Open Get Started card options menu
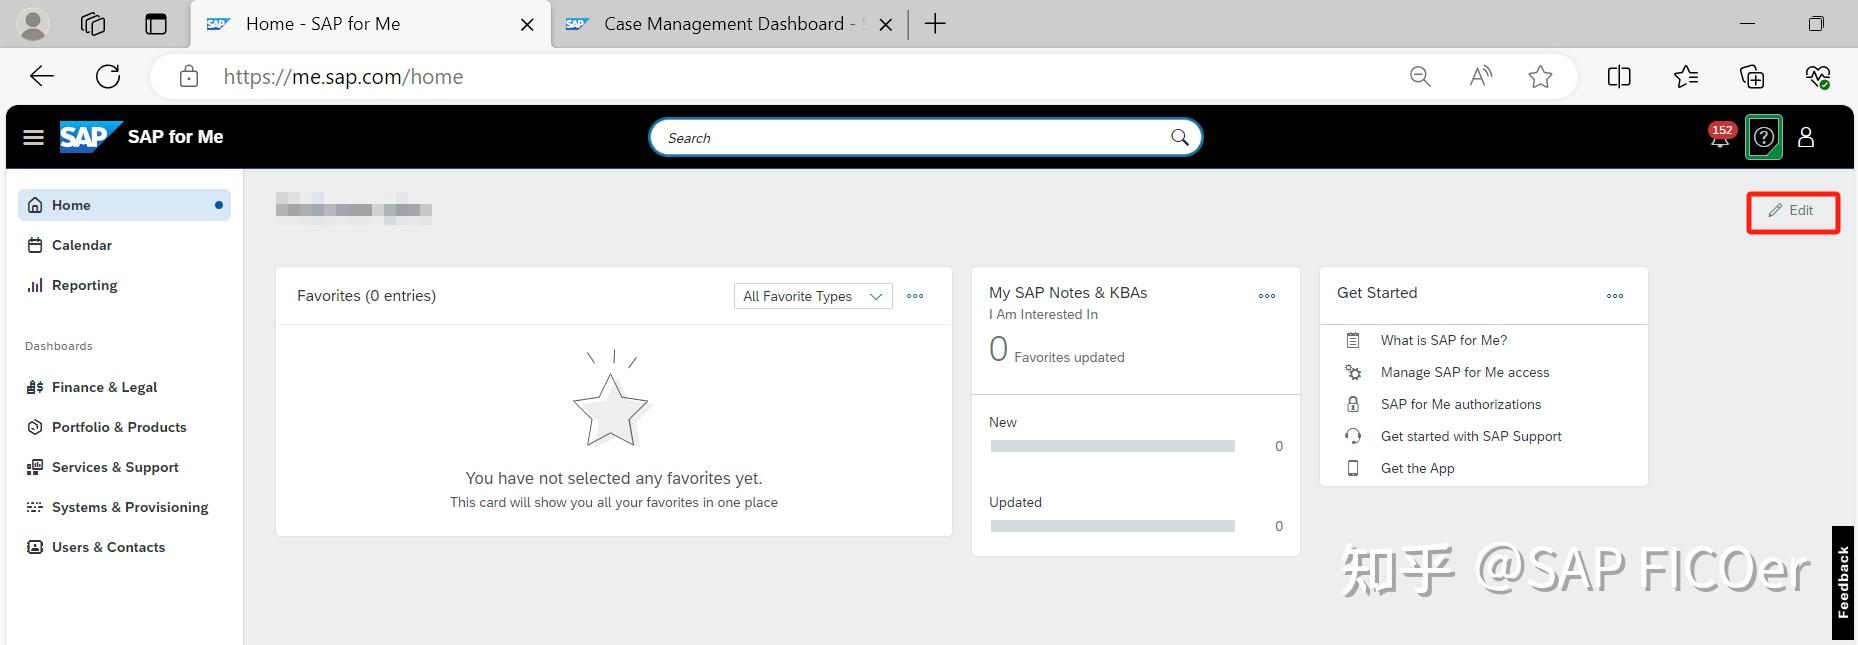Image resolution: width=1858 pixels, height=645 pixels. (x=1615, y=296)
